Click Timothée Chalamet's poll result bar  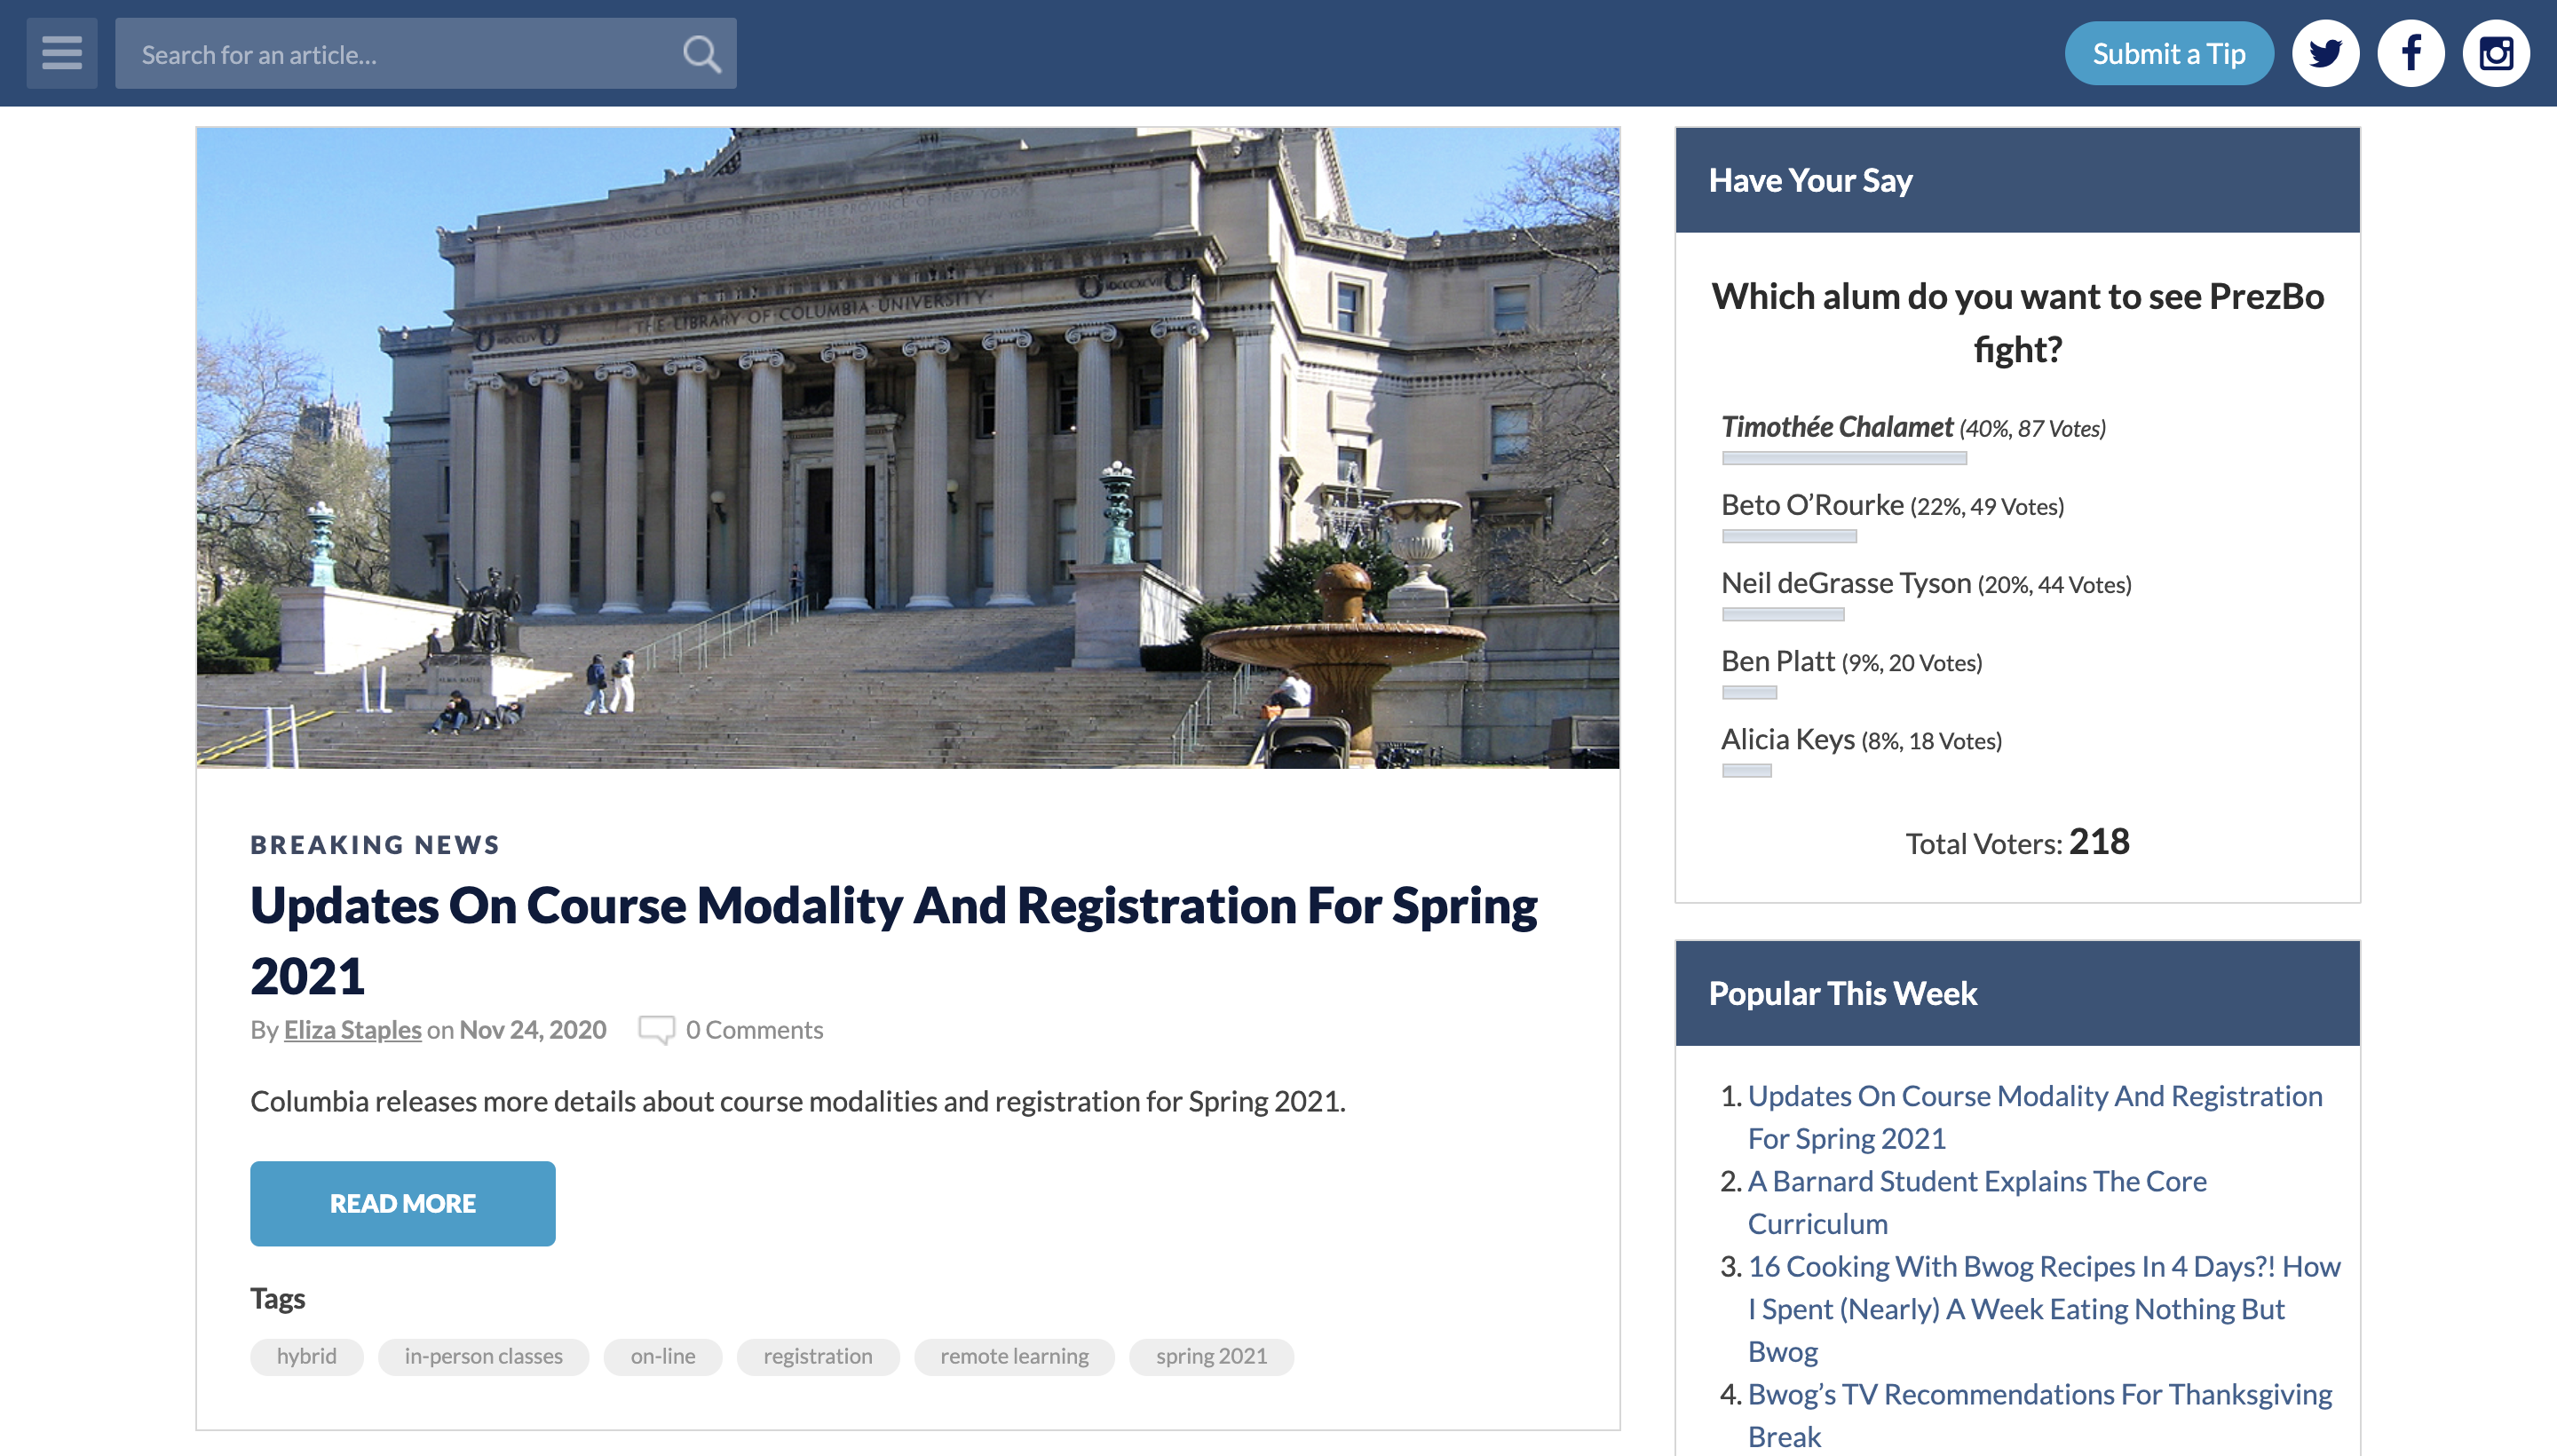pyautogui.click(x=1843, y=458)
